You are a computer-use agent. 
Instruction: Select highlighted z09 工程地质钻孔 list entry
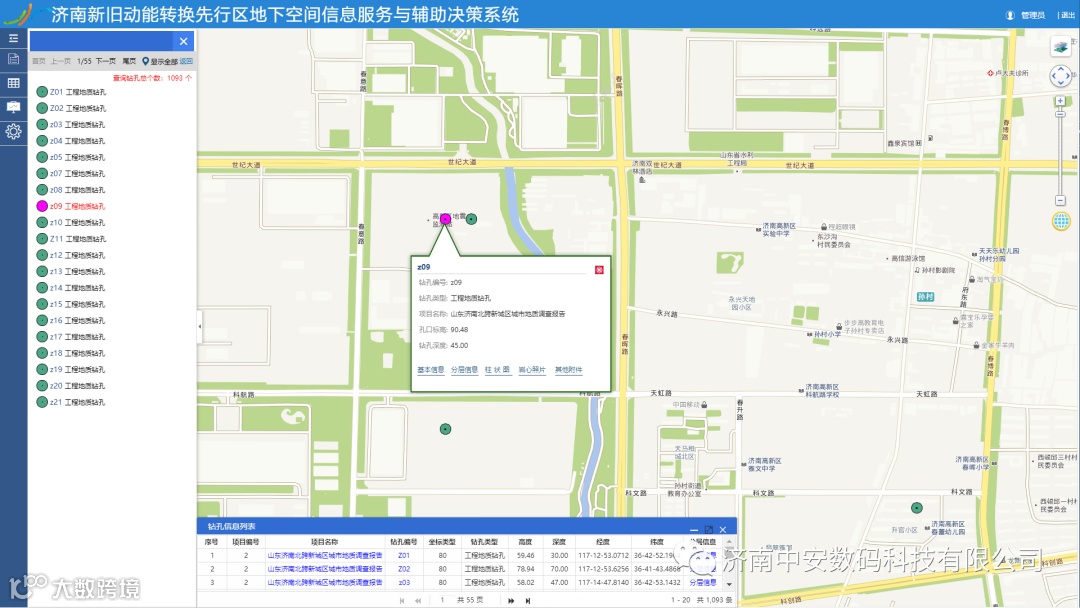72,206
